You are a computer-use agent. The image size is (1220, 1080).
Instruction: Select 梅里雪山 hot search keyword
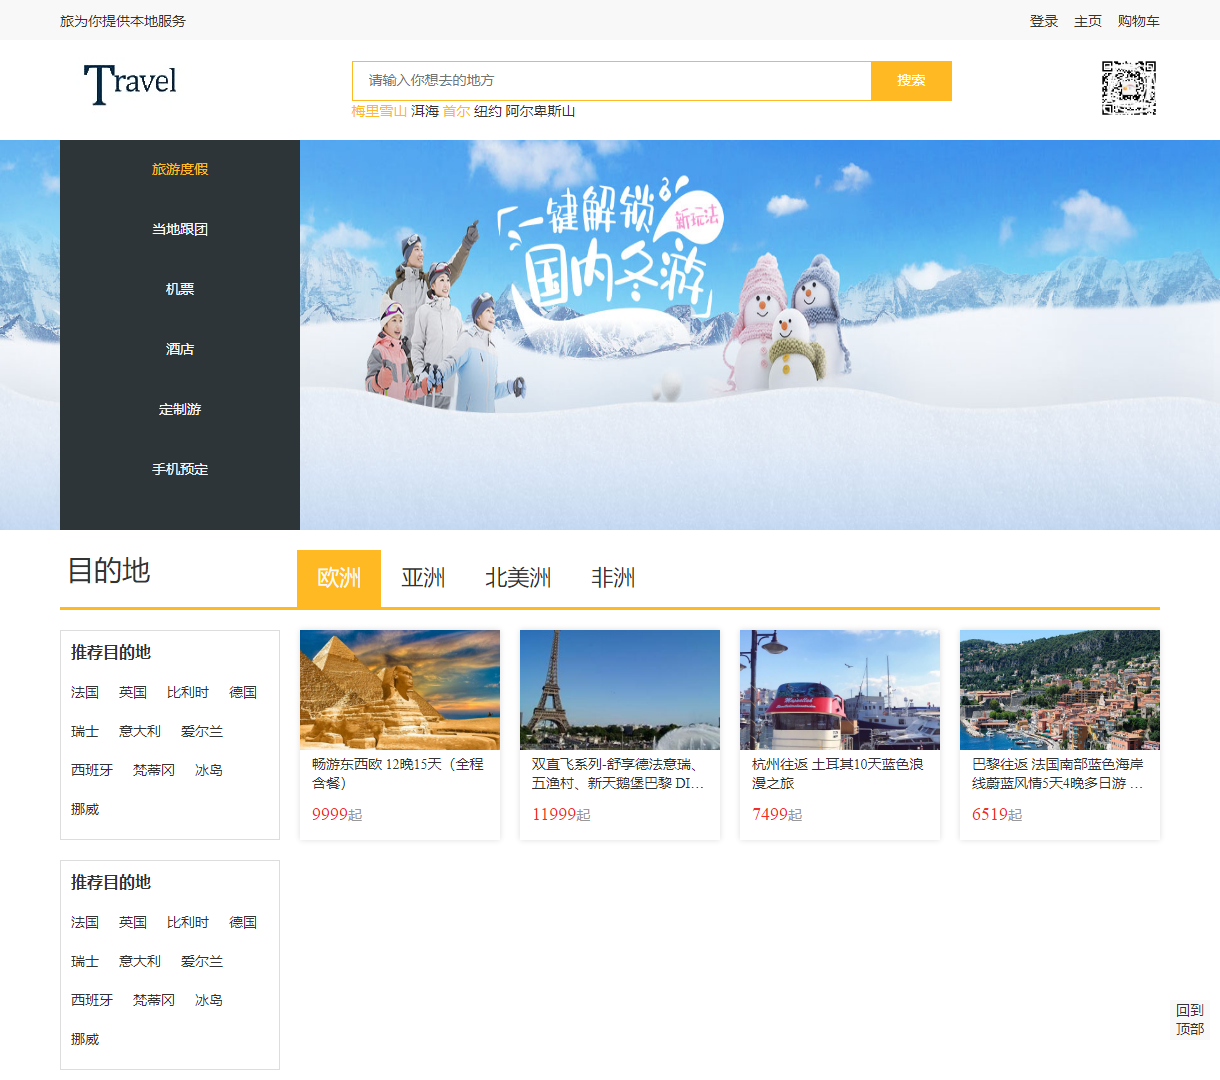tap(377, 112)
